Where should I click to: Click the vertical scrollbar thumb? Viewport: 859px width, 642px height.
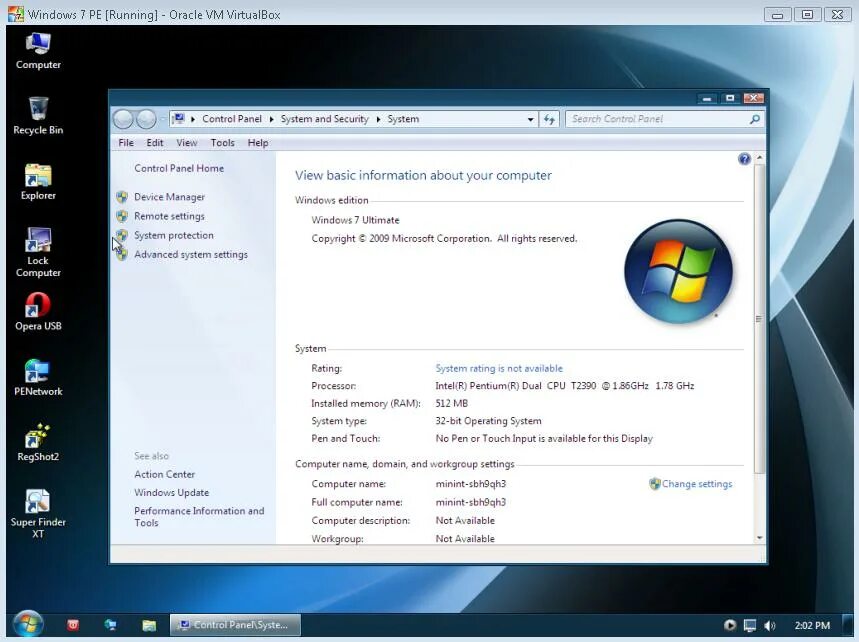[759, 318]
